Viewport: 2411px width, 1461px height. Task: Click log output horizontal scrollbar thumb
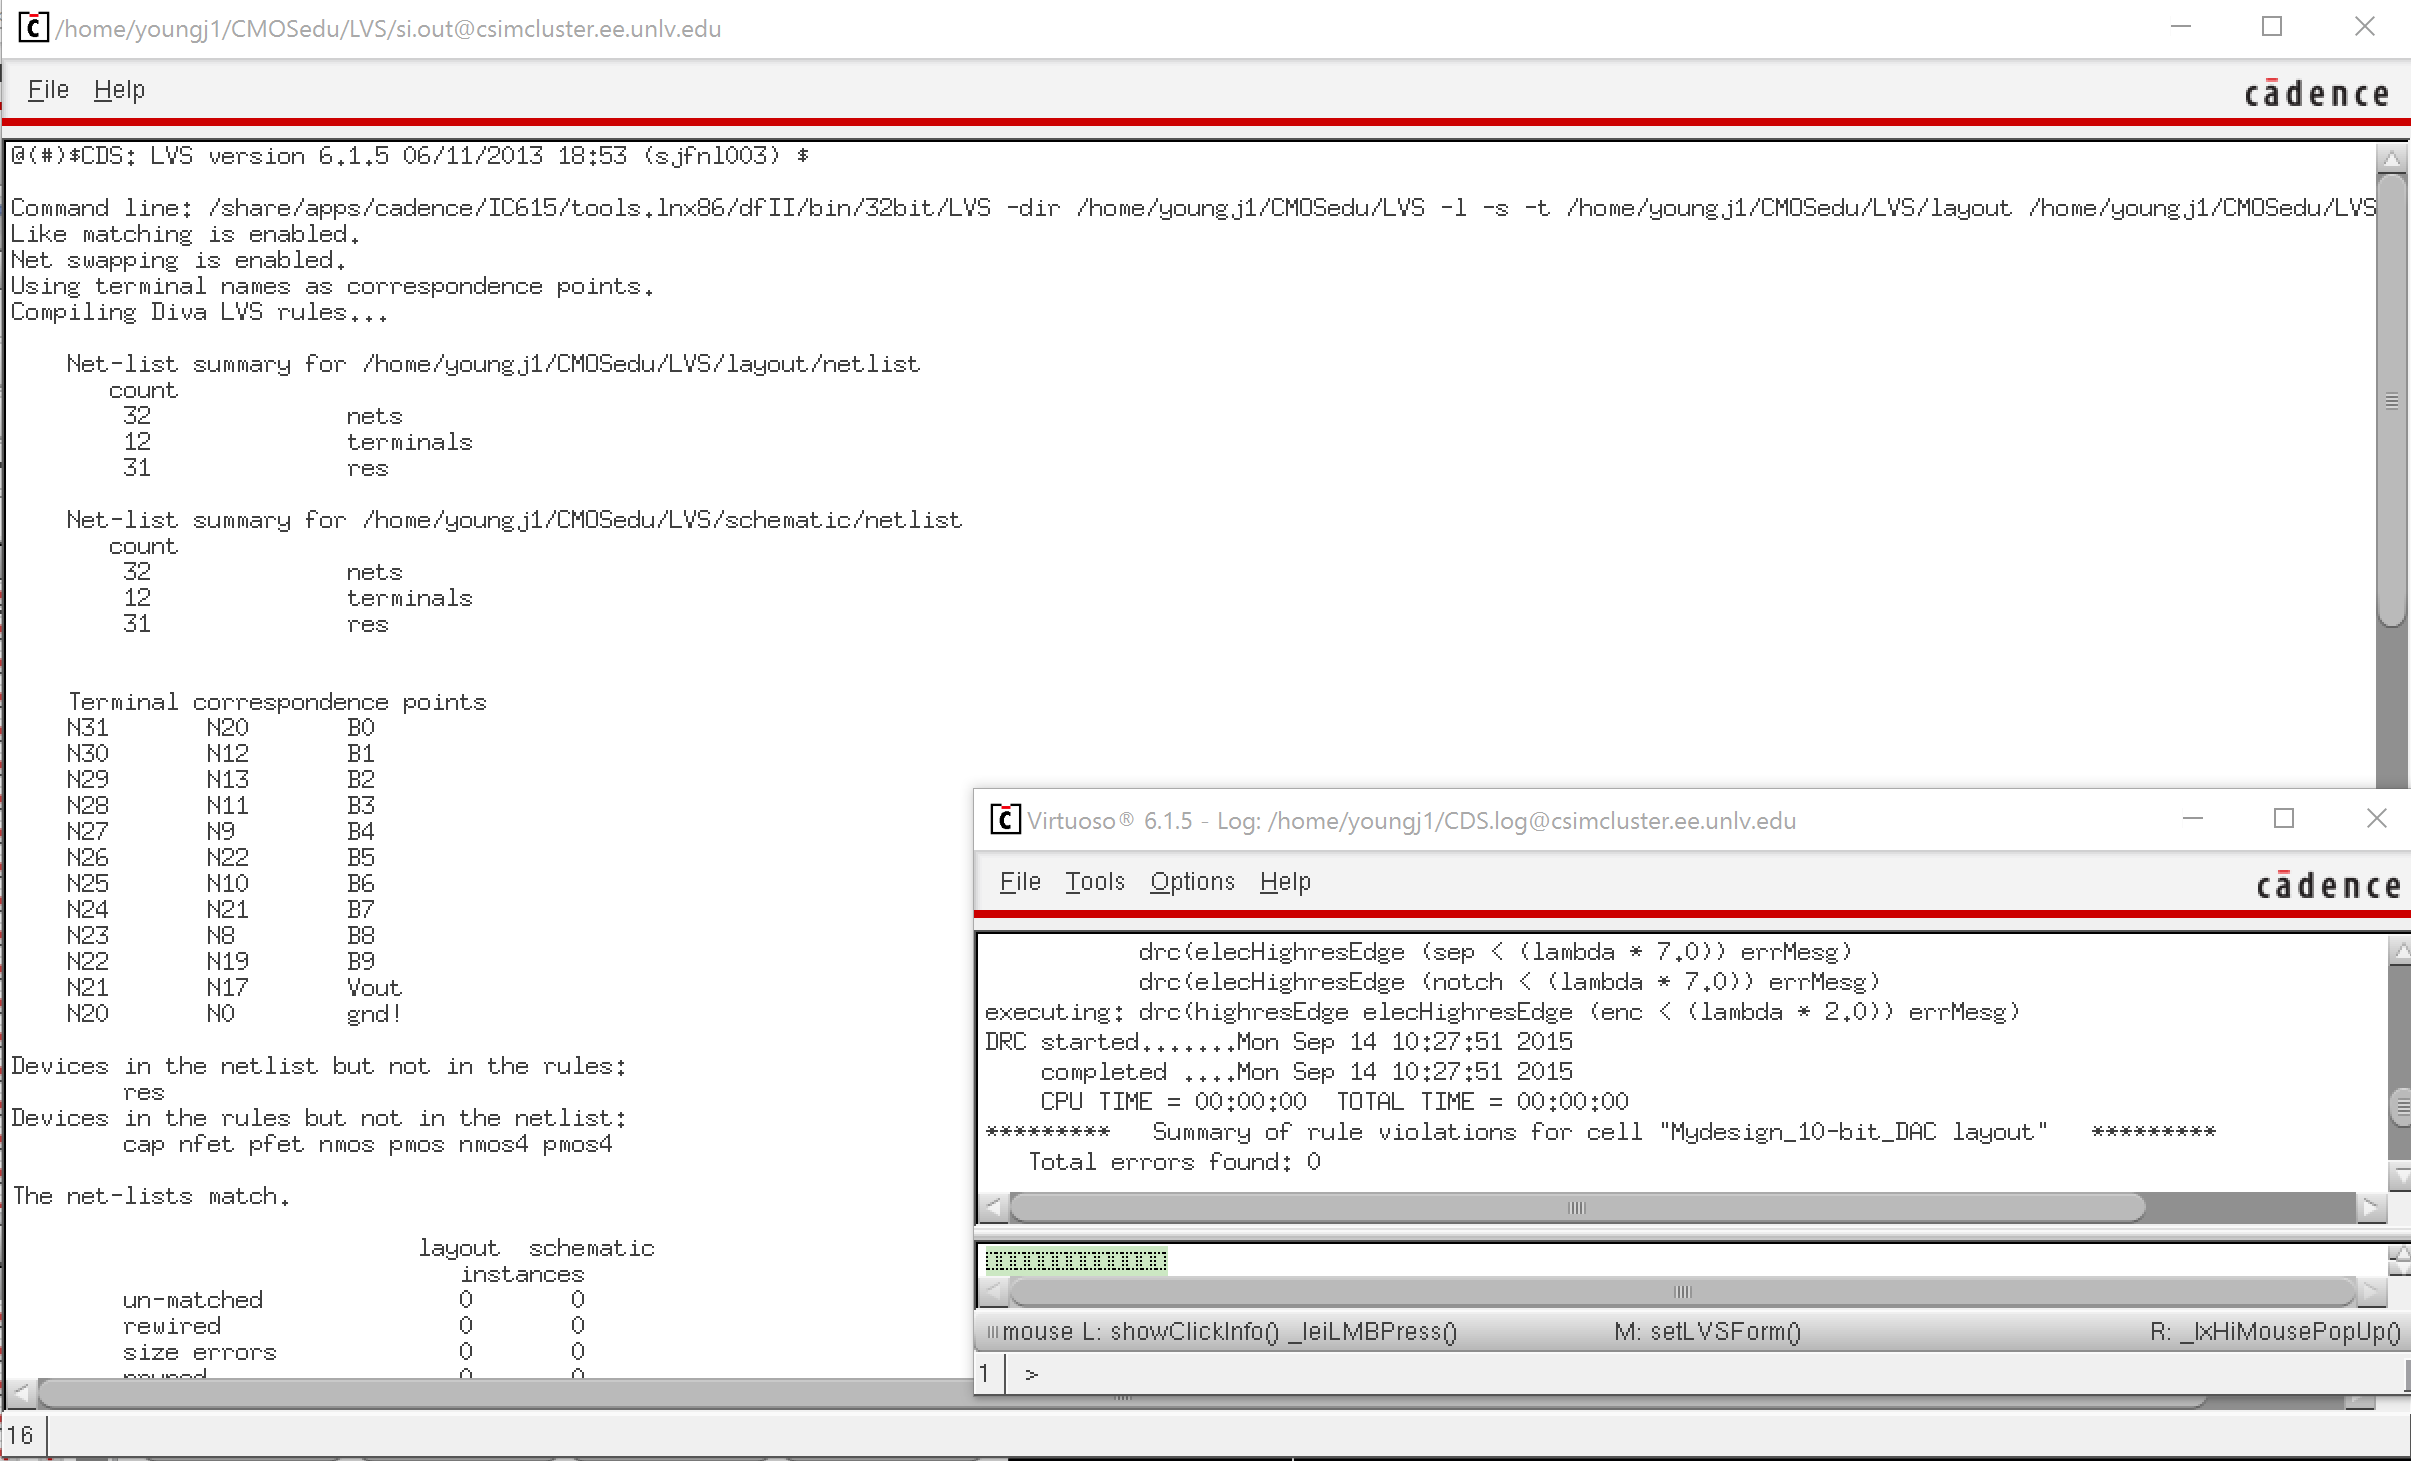1576,1207
